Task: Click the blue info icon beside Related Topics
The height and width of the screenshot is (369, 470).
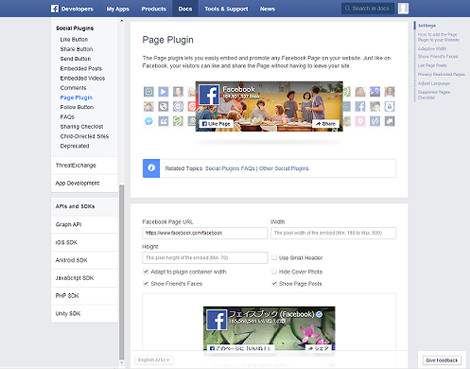Action: pyautogui.click(x=151, y=168)
